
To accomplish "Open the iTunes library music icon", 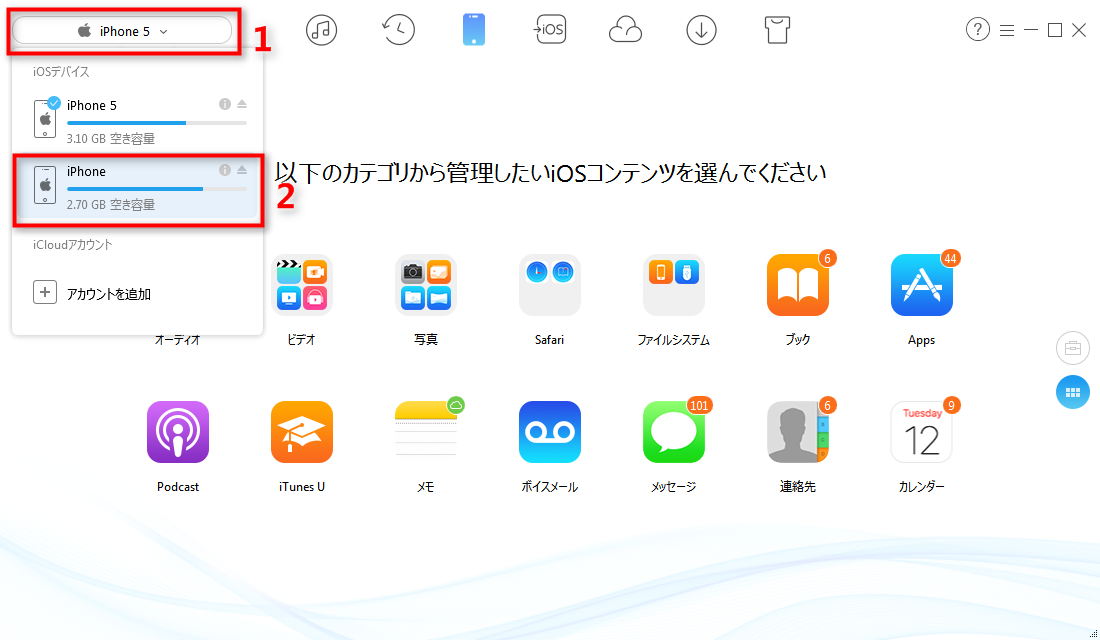I will coord(321,30).
